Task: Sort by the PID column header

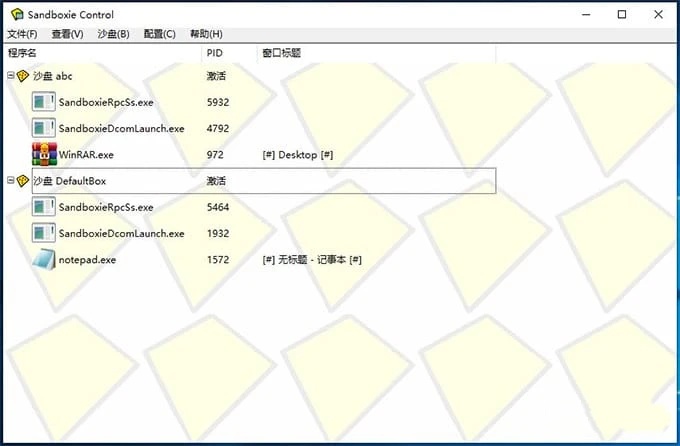Action: pos(229,53)
